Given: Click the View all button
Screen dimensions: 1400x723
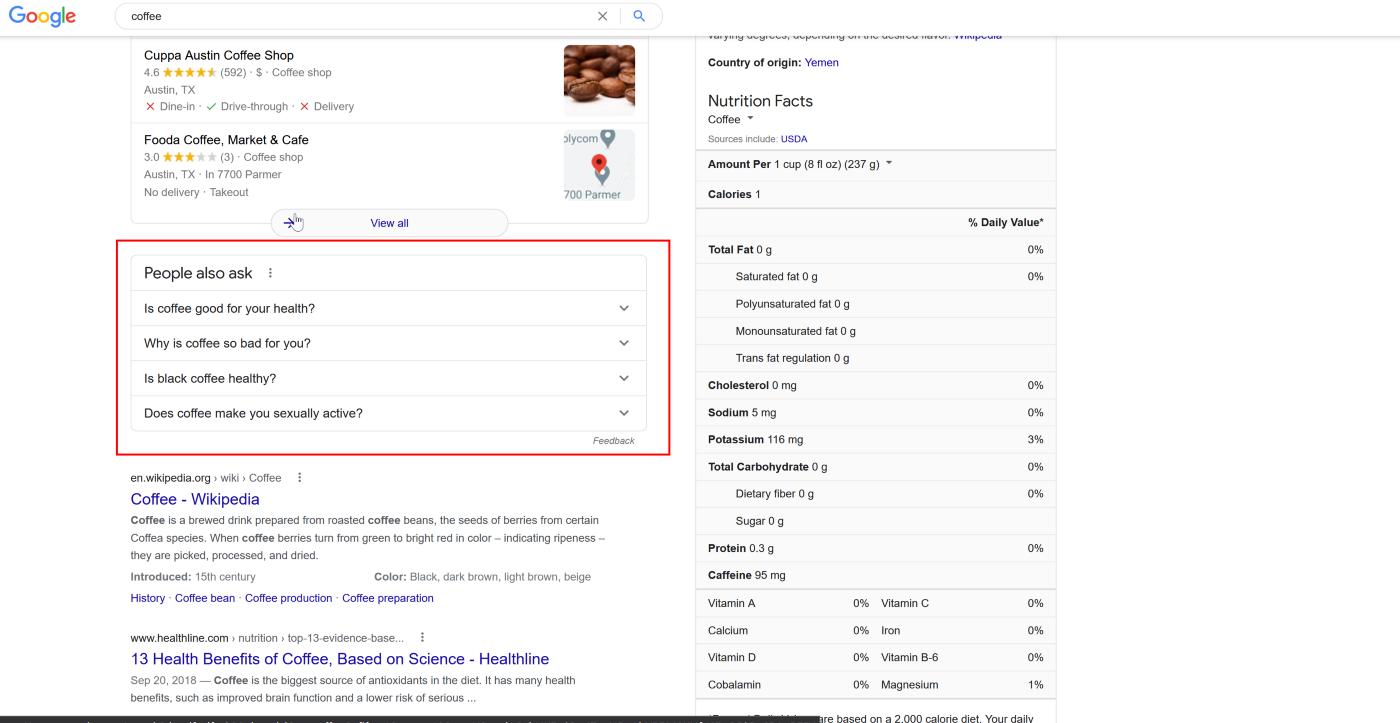Looking at the screenshot, I should click(x=389, y=222).
